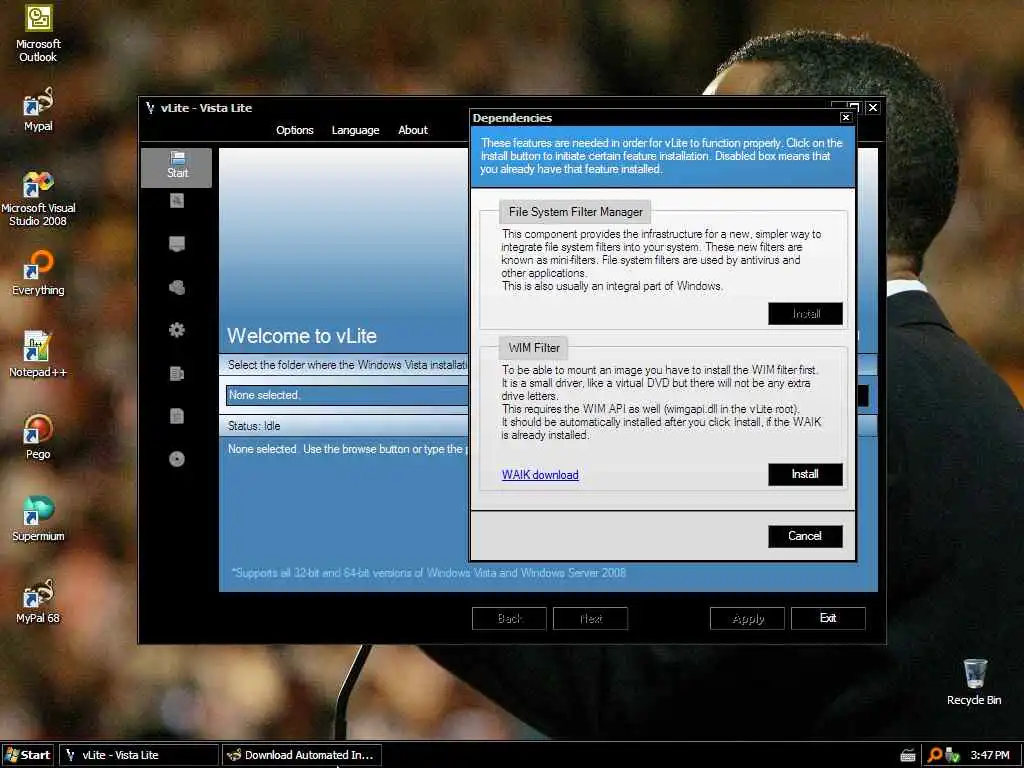Click the Status: Idle text
The height and width of the screenshot is (768, 1024).
click(x=254, y=426)
